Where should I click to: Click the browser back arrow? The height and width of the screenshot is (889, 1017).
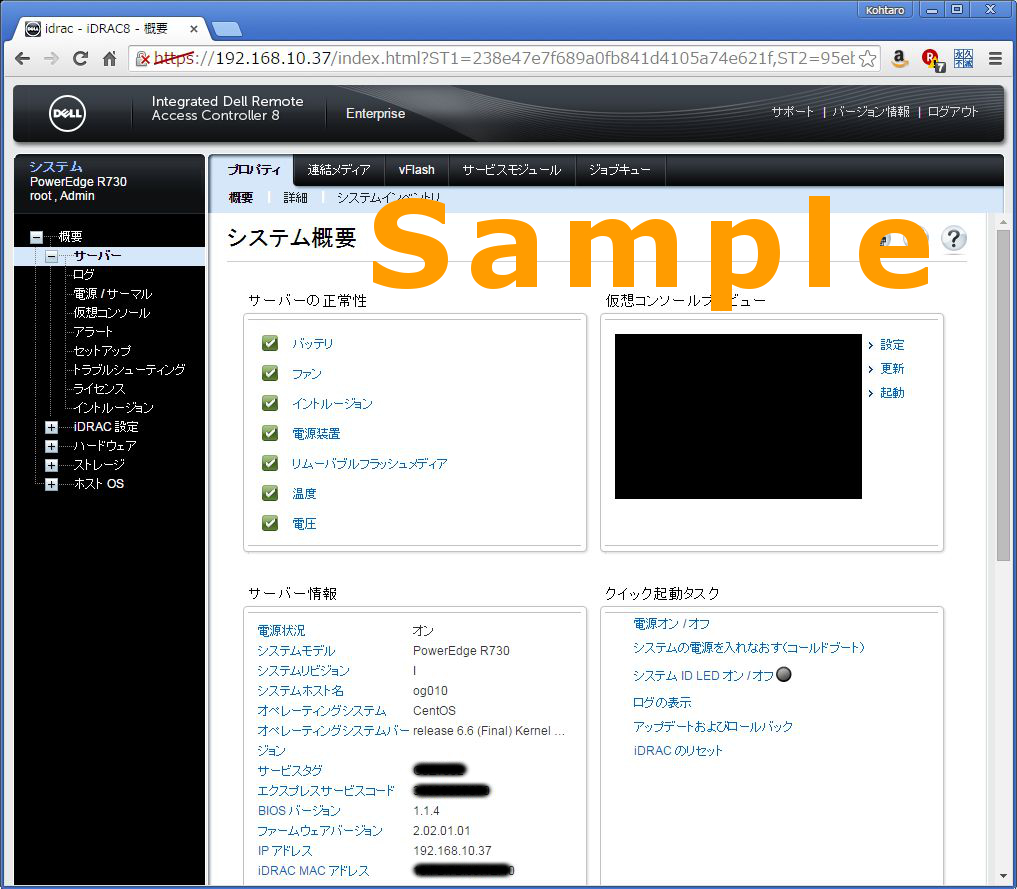click(23, 59)
